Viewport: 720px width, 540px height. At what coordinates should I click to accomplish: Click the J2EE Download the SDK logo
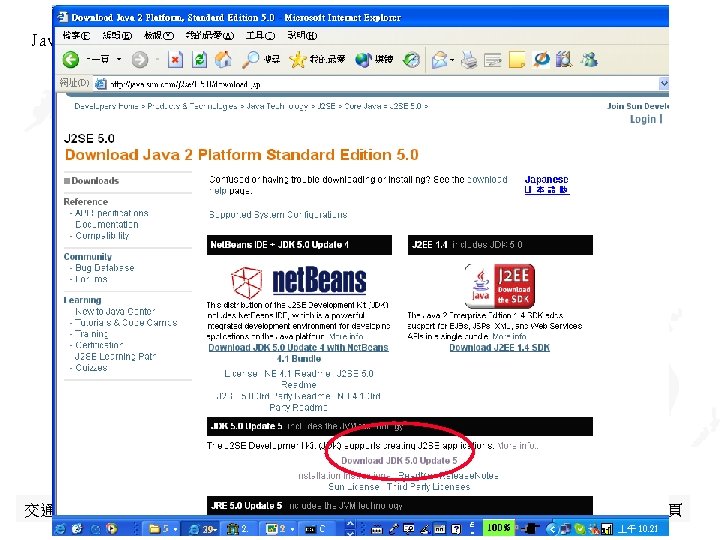point(500,285)
